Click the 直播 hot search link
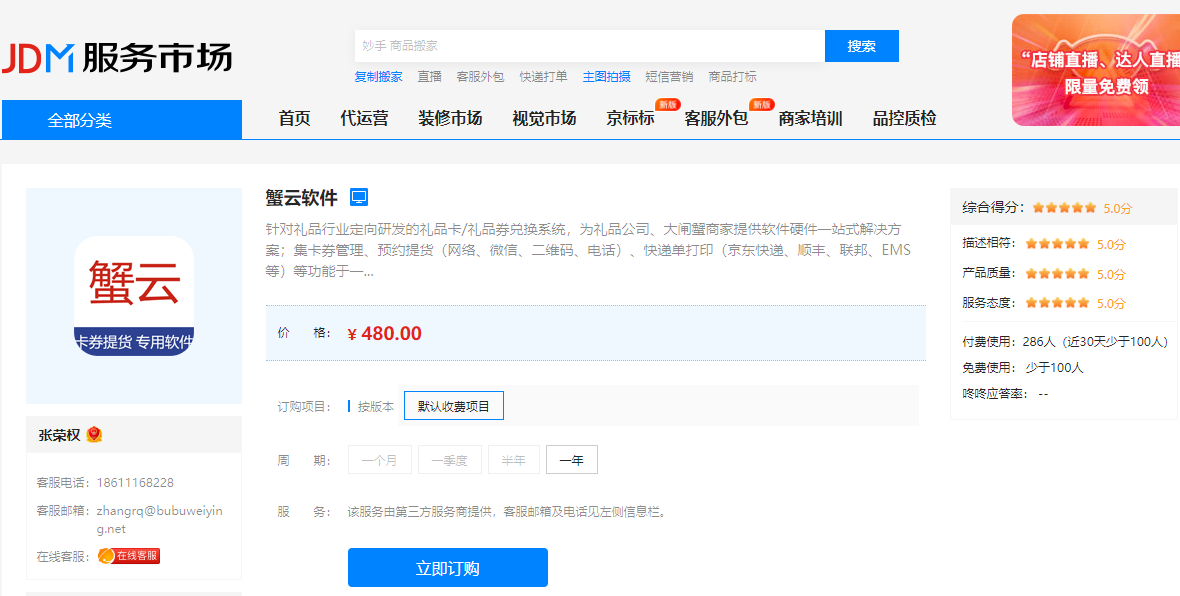 coord(430,77)
